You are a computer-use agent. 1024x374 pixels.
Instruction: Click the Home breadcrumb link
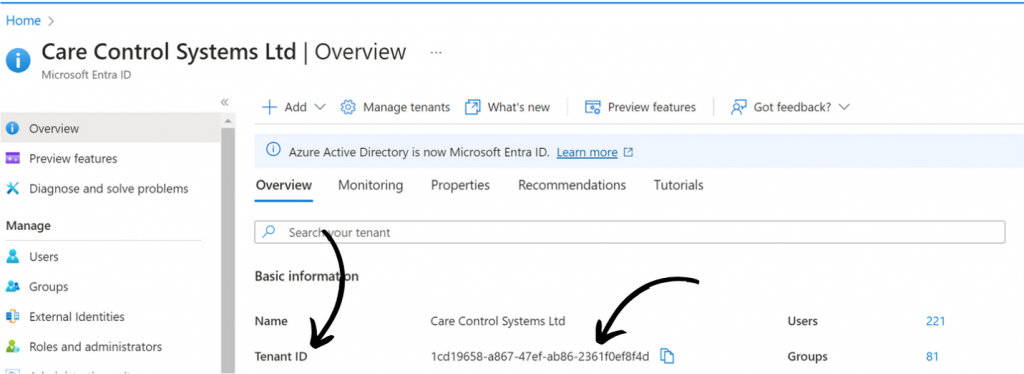tap(24, 21)
